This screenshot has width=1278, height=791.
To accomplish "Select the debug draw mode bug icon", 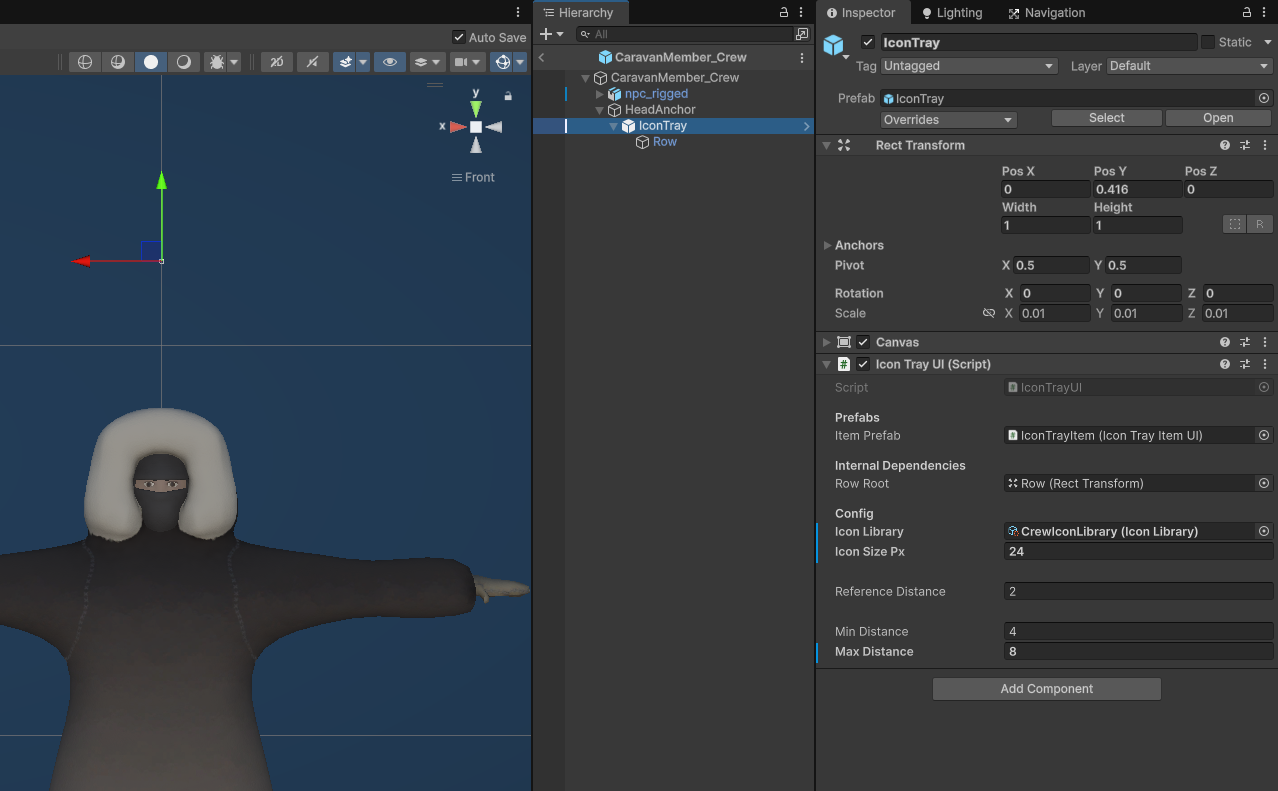I will 218,61.
